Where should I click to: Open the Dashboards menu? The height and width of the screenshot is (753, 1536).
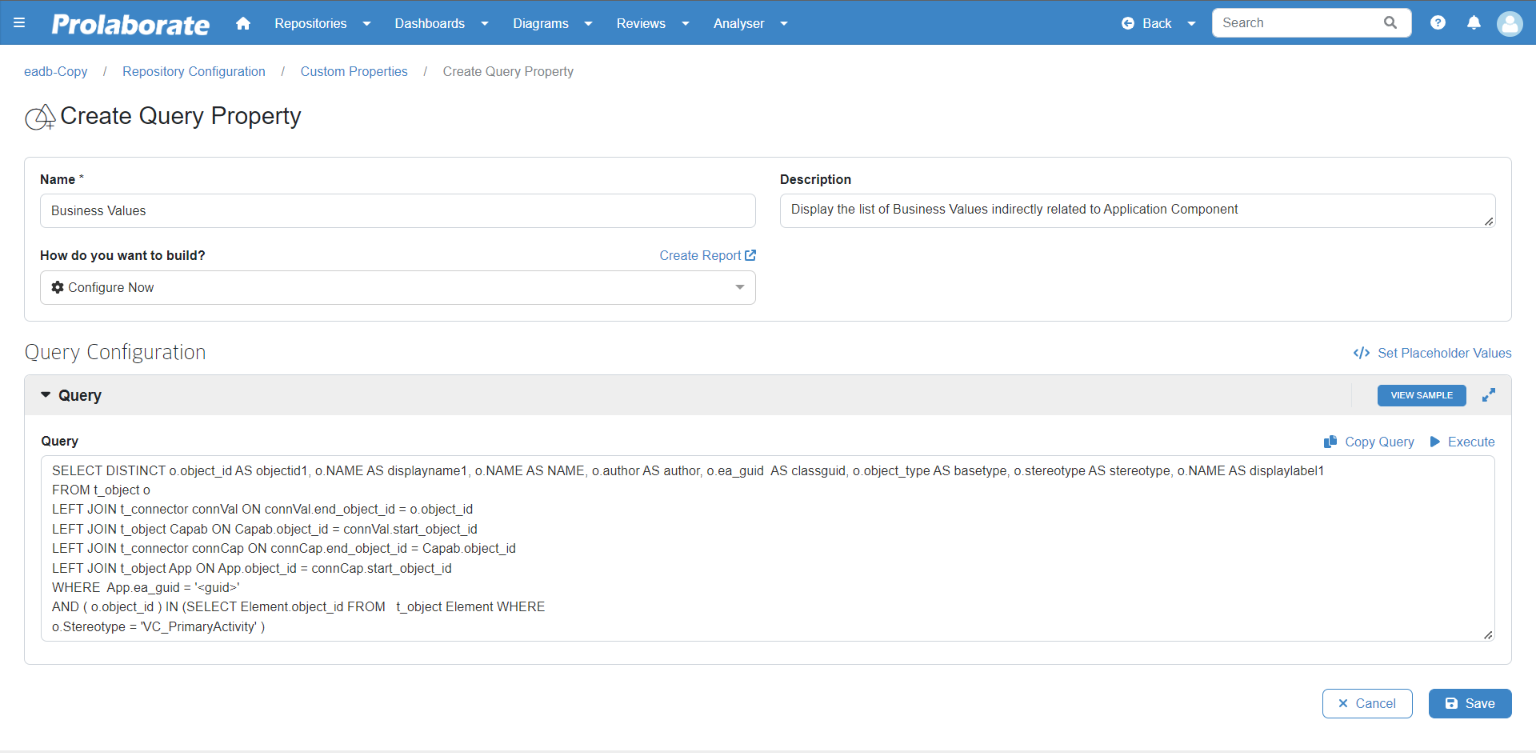point(429,22)
